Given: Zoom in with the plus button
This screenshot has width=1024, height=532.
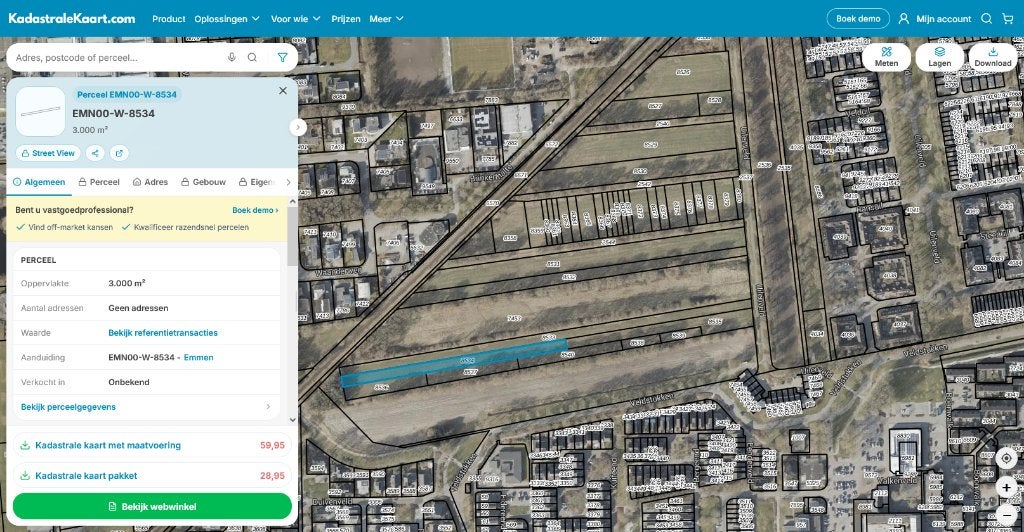Looking at the screenshot, I should (x=1006, y=488).
